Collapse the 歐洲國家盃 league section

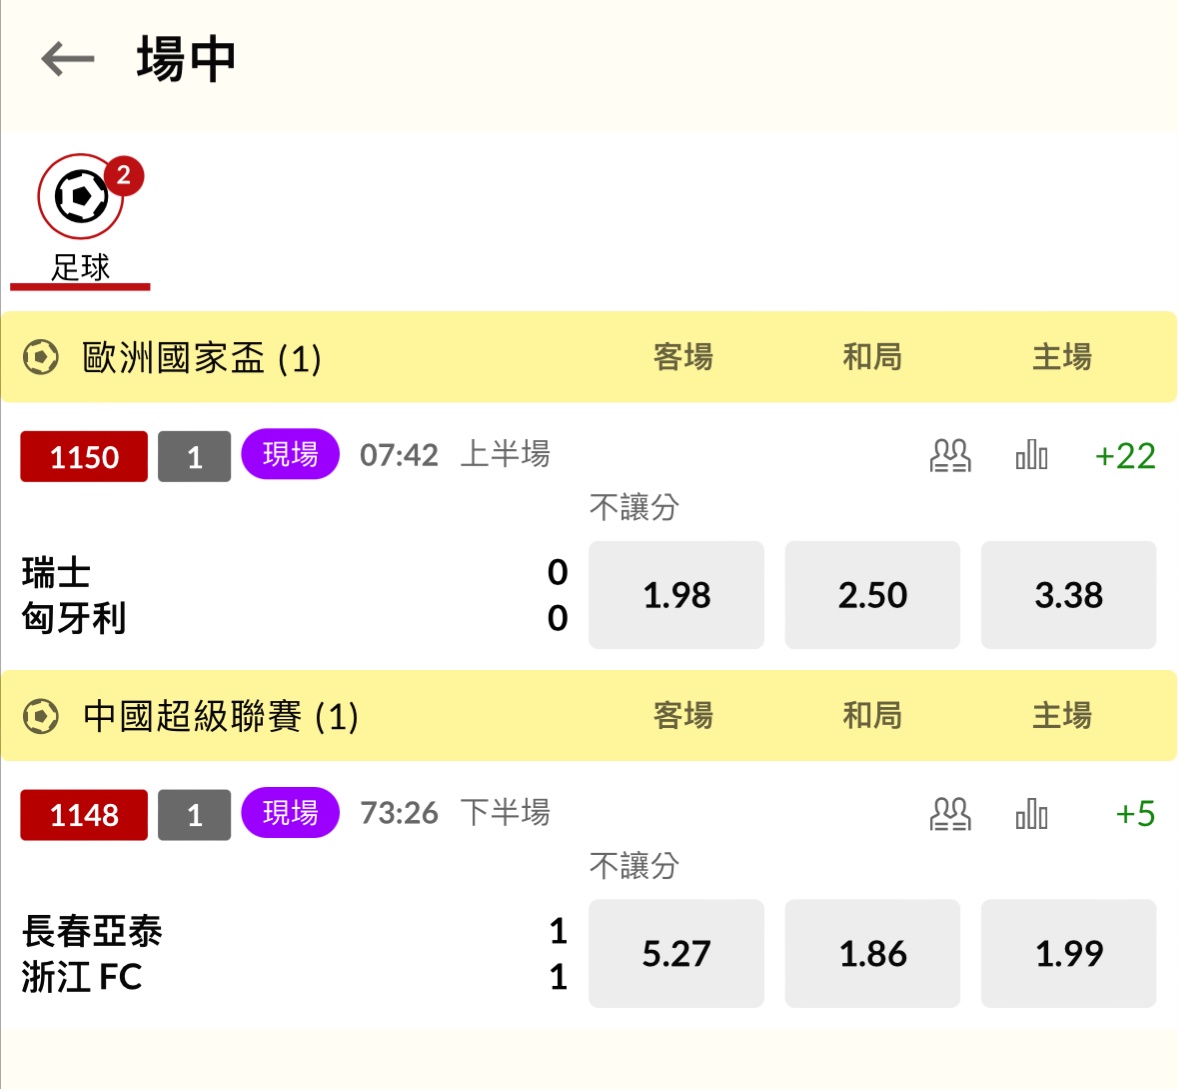pos(200,357)
